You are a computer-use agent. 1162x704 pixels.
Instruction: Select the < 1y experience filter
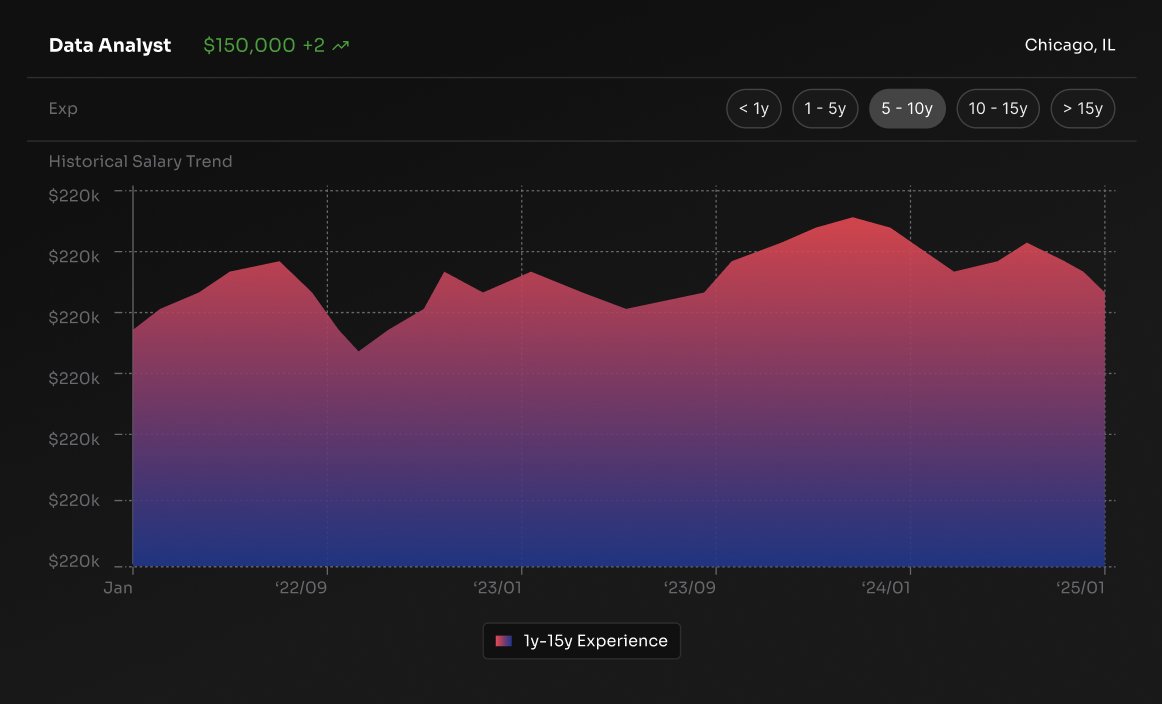point(753,109)
